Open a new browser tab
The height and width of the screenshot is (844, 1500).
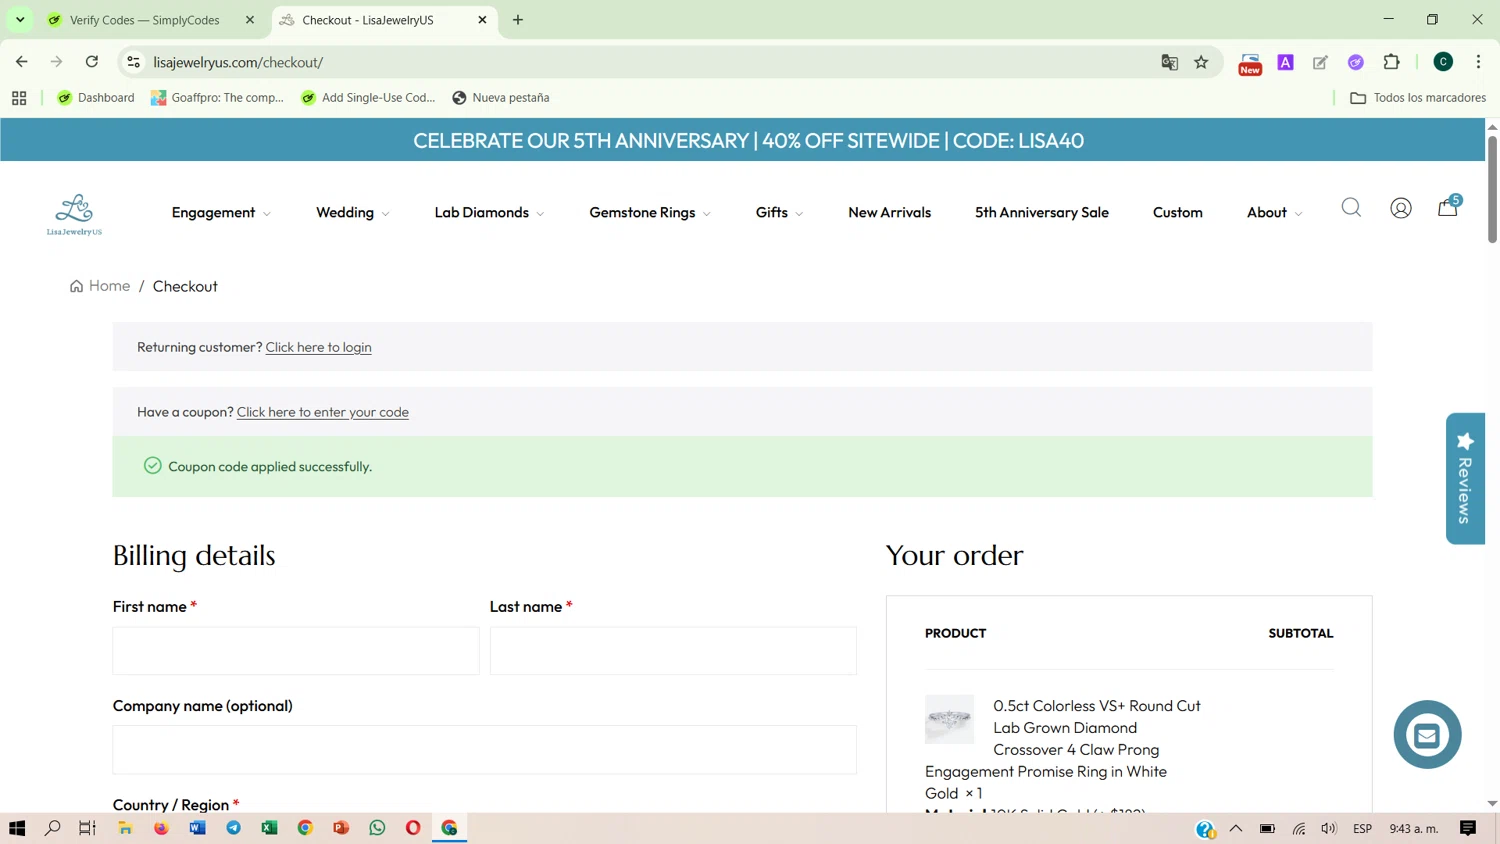518,20
